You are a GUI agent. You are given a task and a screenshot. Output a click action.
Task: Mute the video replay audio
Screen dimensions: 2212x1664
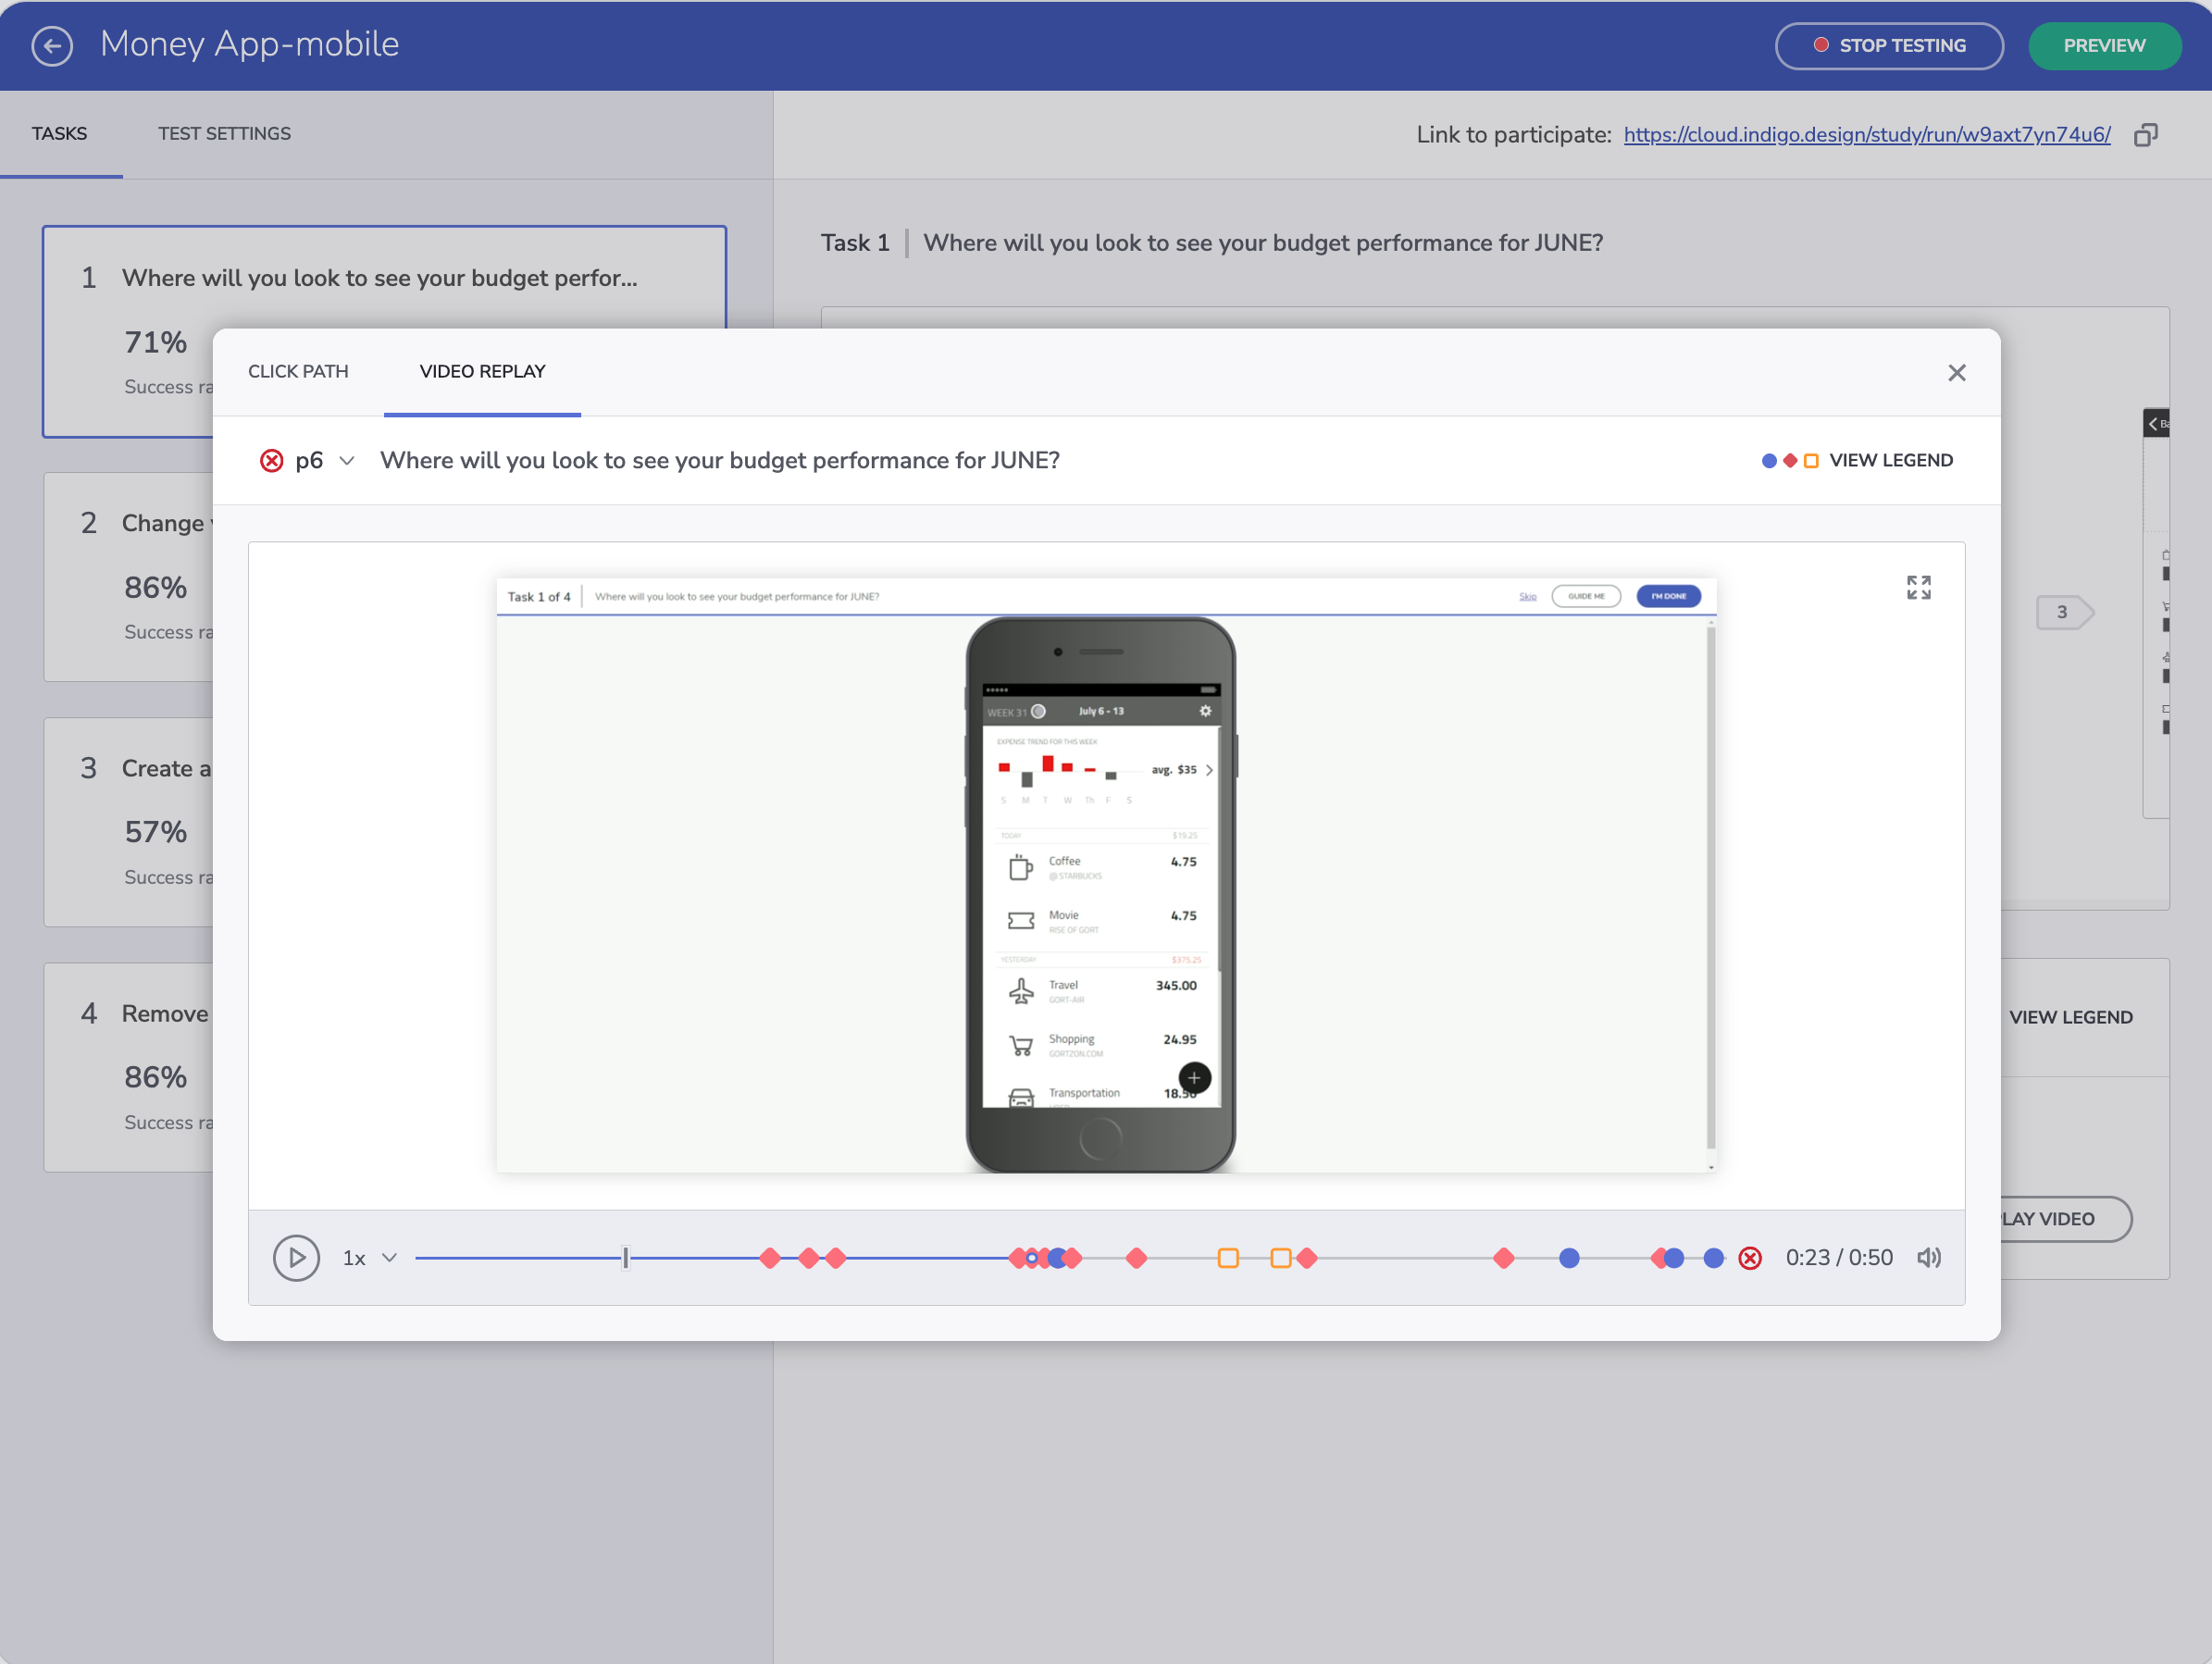[1928, 1258]
